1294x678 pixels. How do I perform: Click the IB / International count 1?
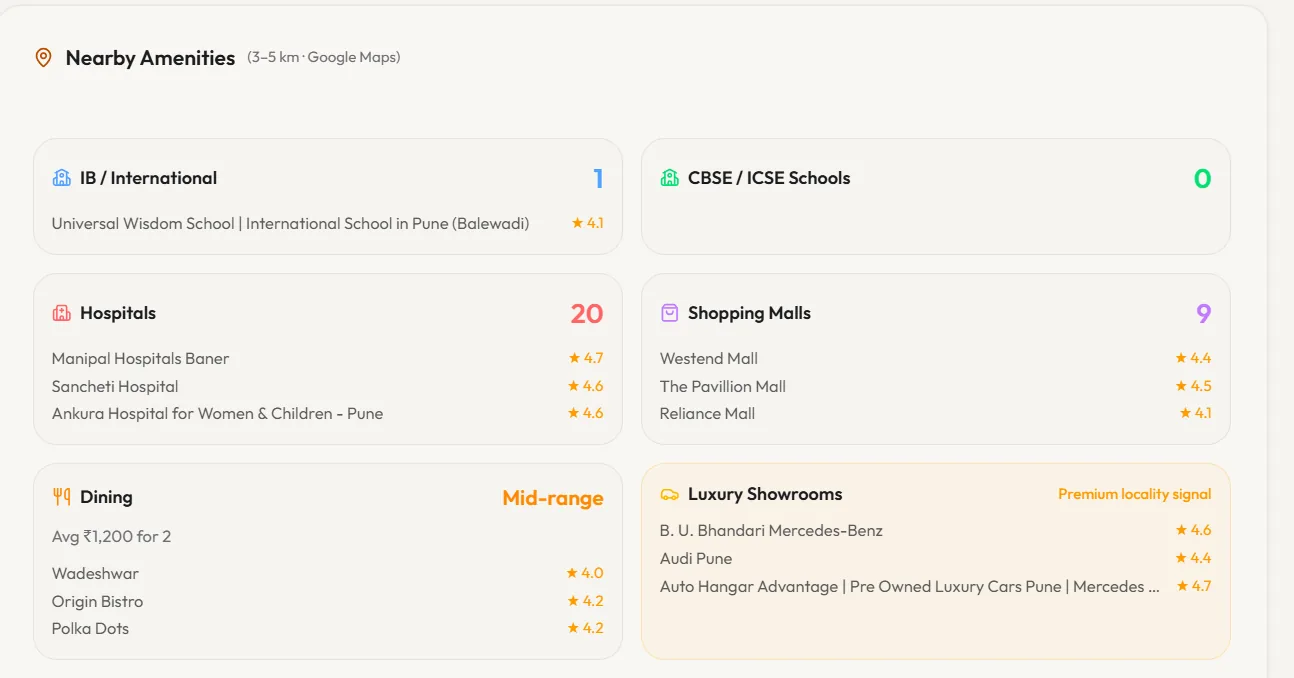pyautogui.click(x=598, y=179)
